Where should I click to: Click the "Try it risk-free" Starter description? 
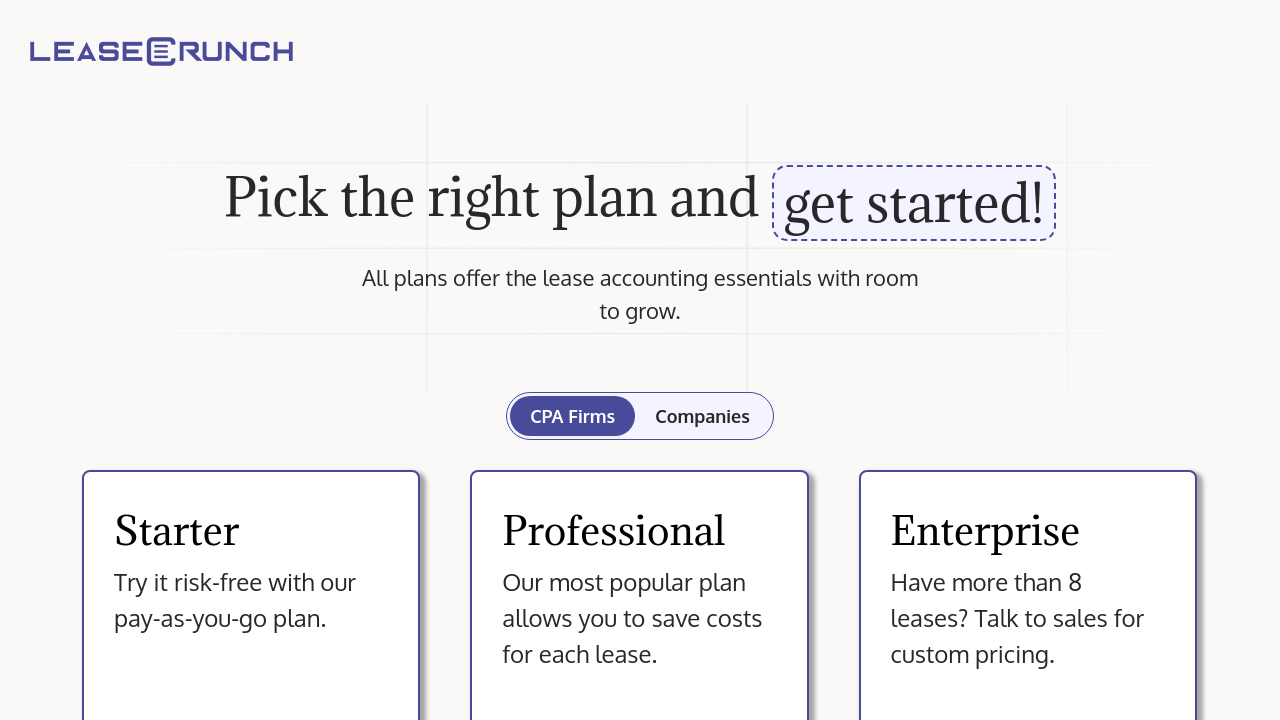[234, 582]
